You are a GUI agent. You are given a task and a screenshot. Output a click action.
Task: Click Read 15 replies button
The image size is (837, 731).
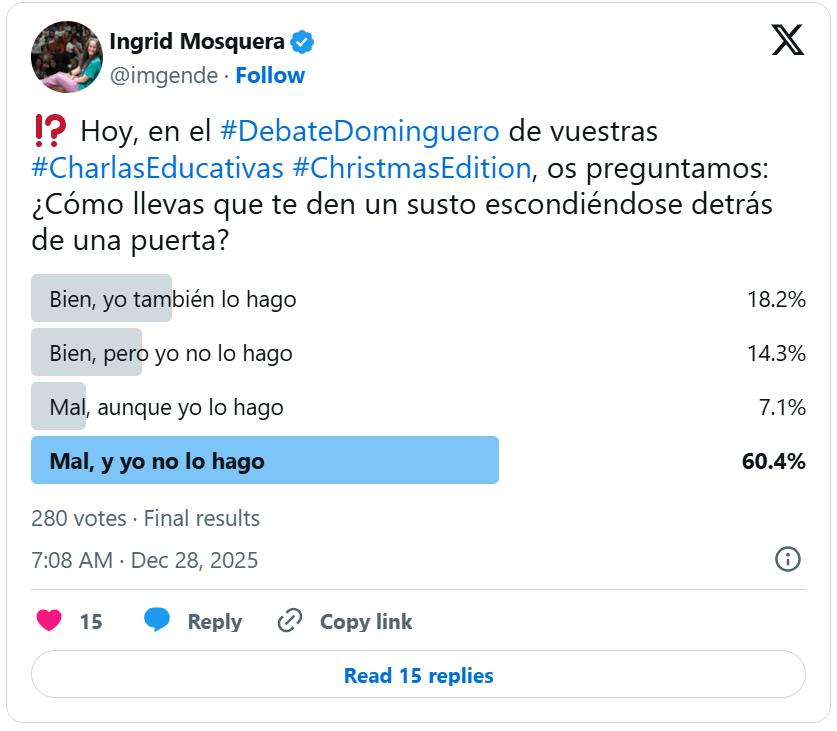click(418, 675)
